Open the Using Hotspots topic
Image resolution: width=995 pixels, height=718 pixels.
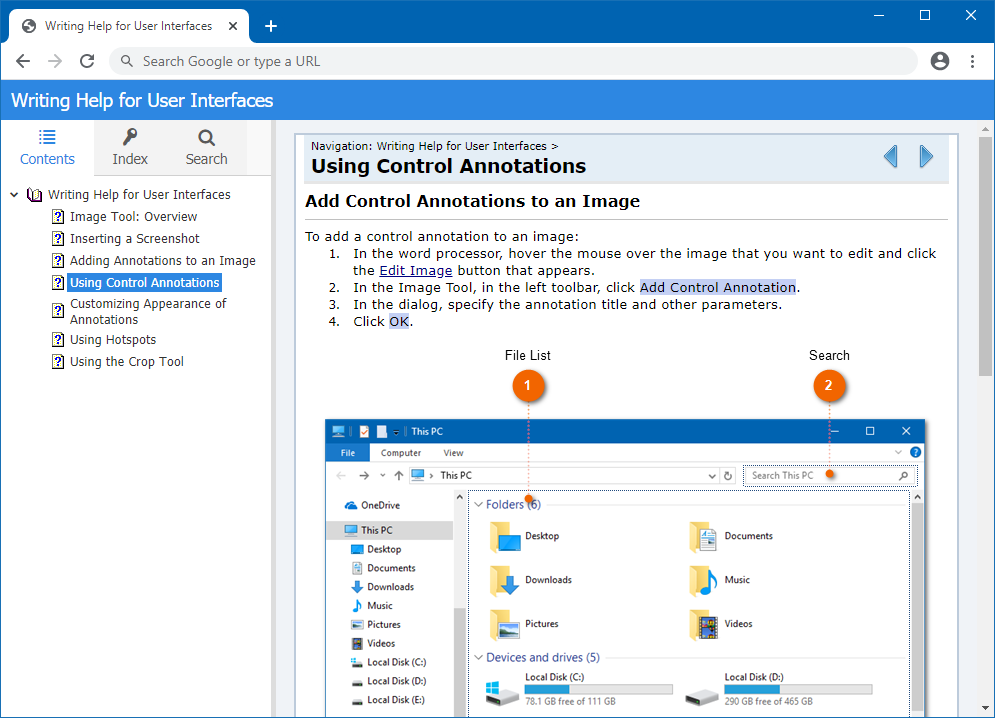113,340
